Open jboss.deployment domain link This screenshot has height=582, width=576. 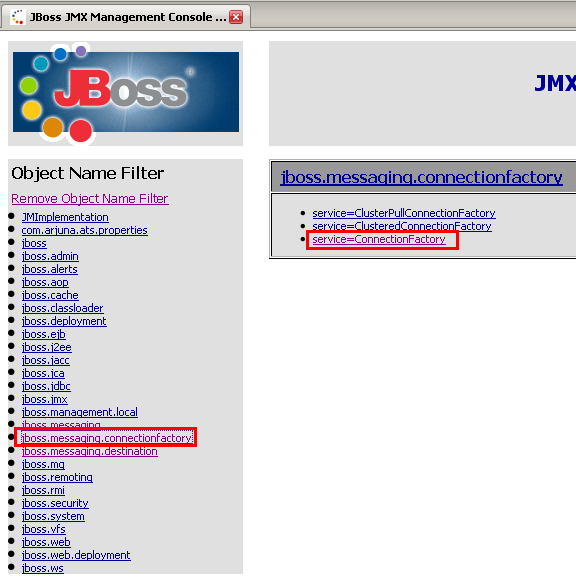64,321
